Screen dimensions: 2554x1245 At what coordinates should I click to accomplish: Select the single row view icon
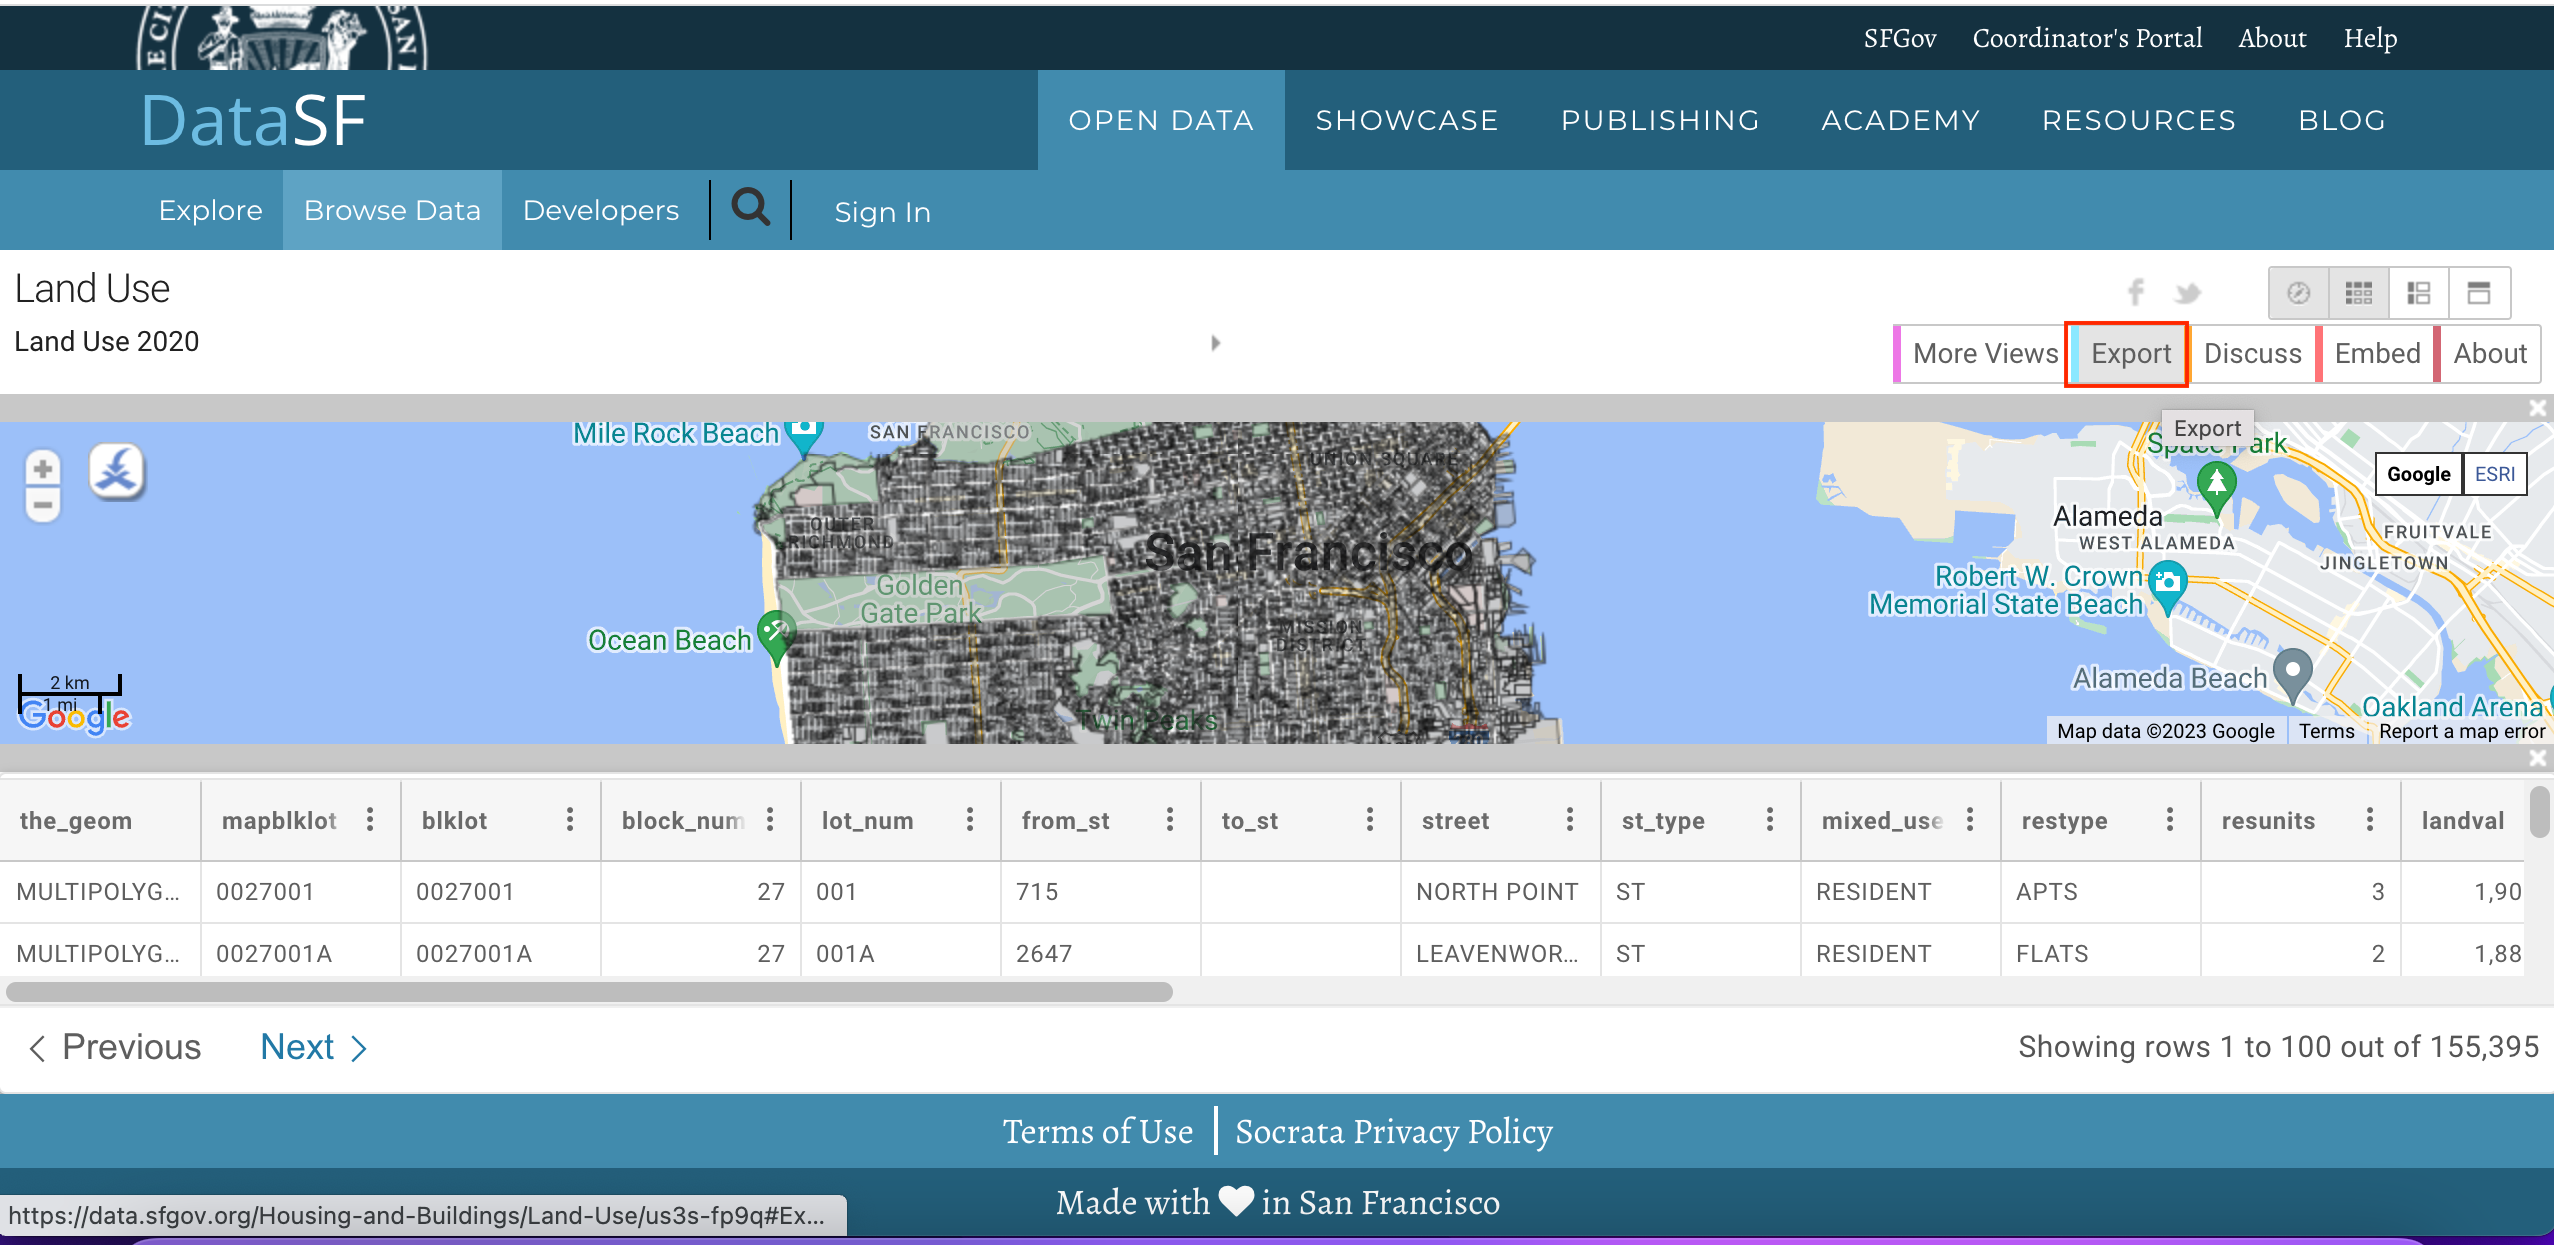pyautogui.click(x=2478, y=293)
